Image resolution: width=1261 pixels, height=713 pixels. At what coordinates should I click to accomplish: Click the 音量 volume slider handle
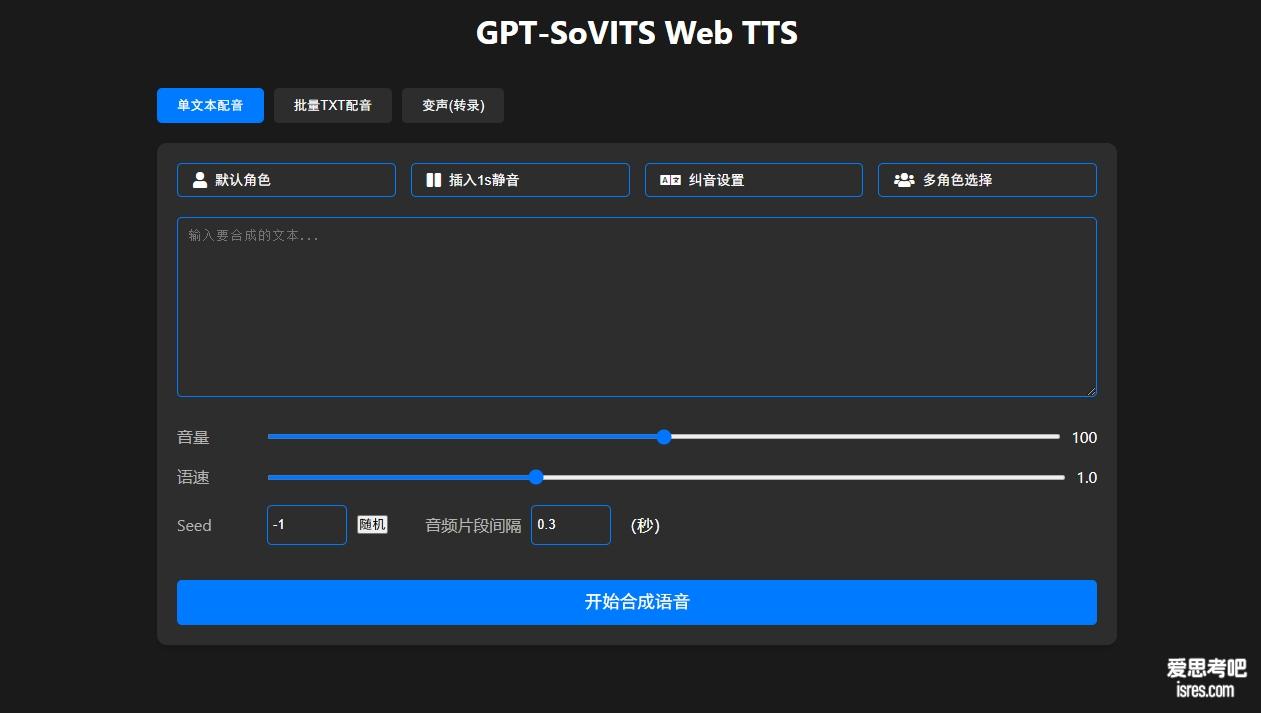664,437
